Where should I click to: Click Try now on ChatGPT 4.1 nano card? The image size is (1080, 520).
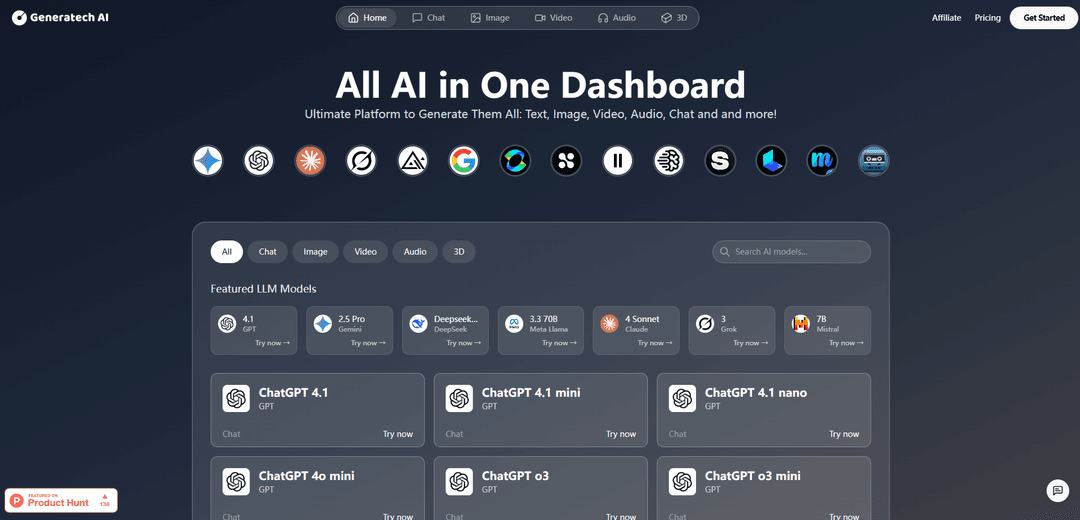tap(844, 434)
